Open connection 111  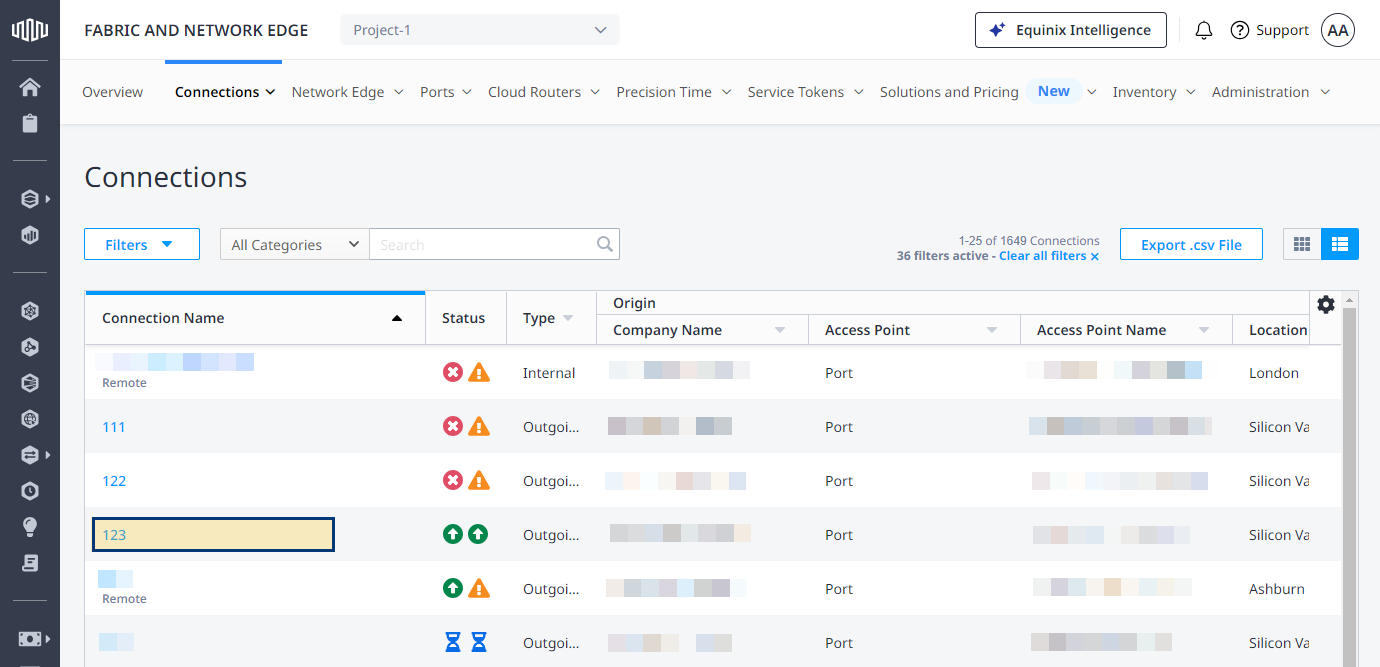pyautogui.click(x=114, y=427)
